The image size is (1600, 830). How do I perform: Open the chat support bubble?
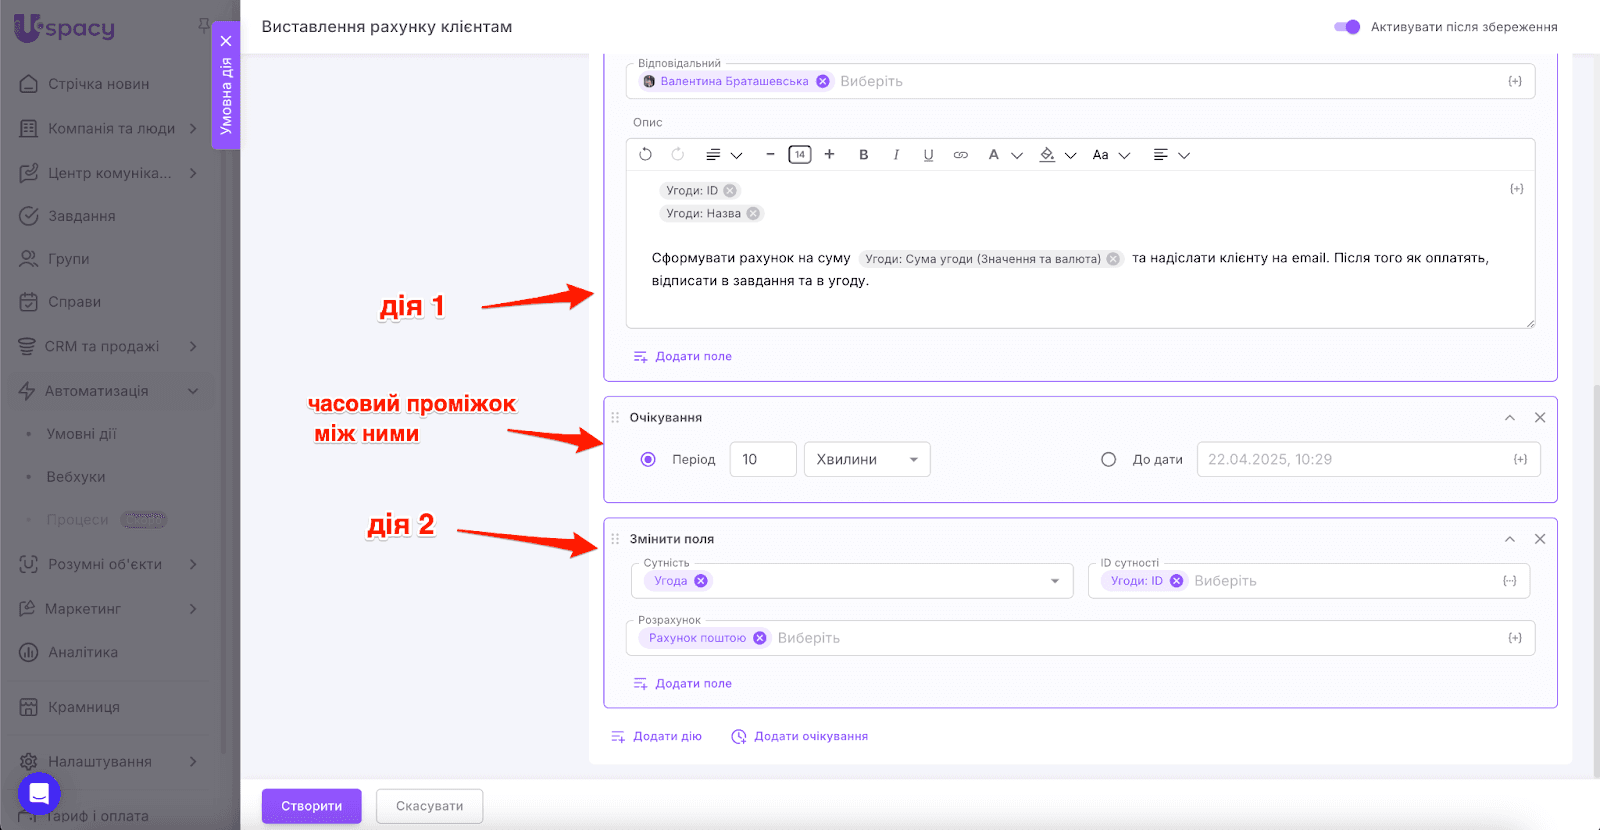tap(39, 794)
